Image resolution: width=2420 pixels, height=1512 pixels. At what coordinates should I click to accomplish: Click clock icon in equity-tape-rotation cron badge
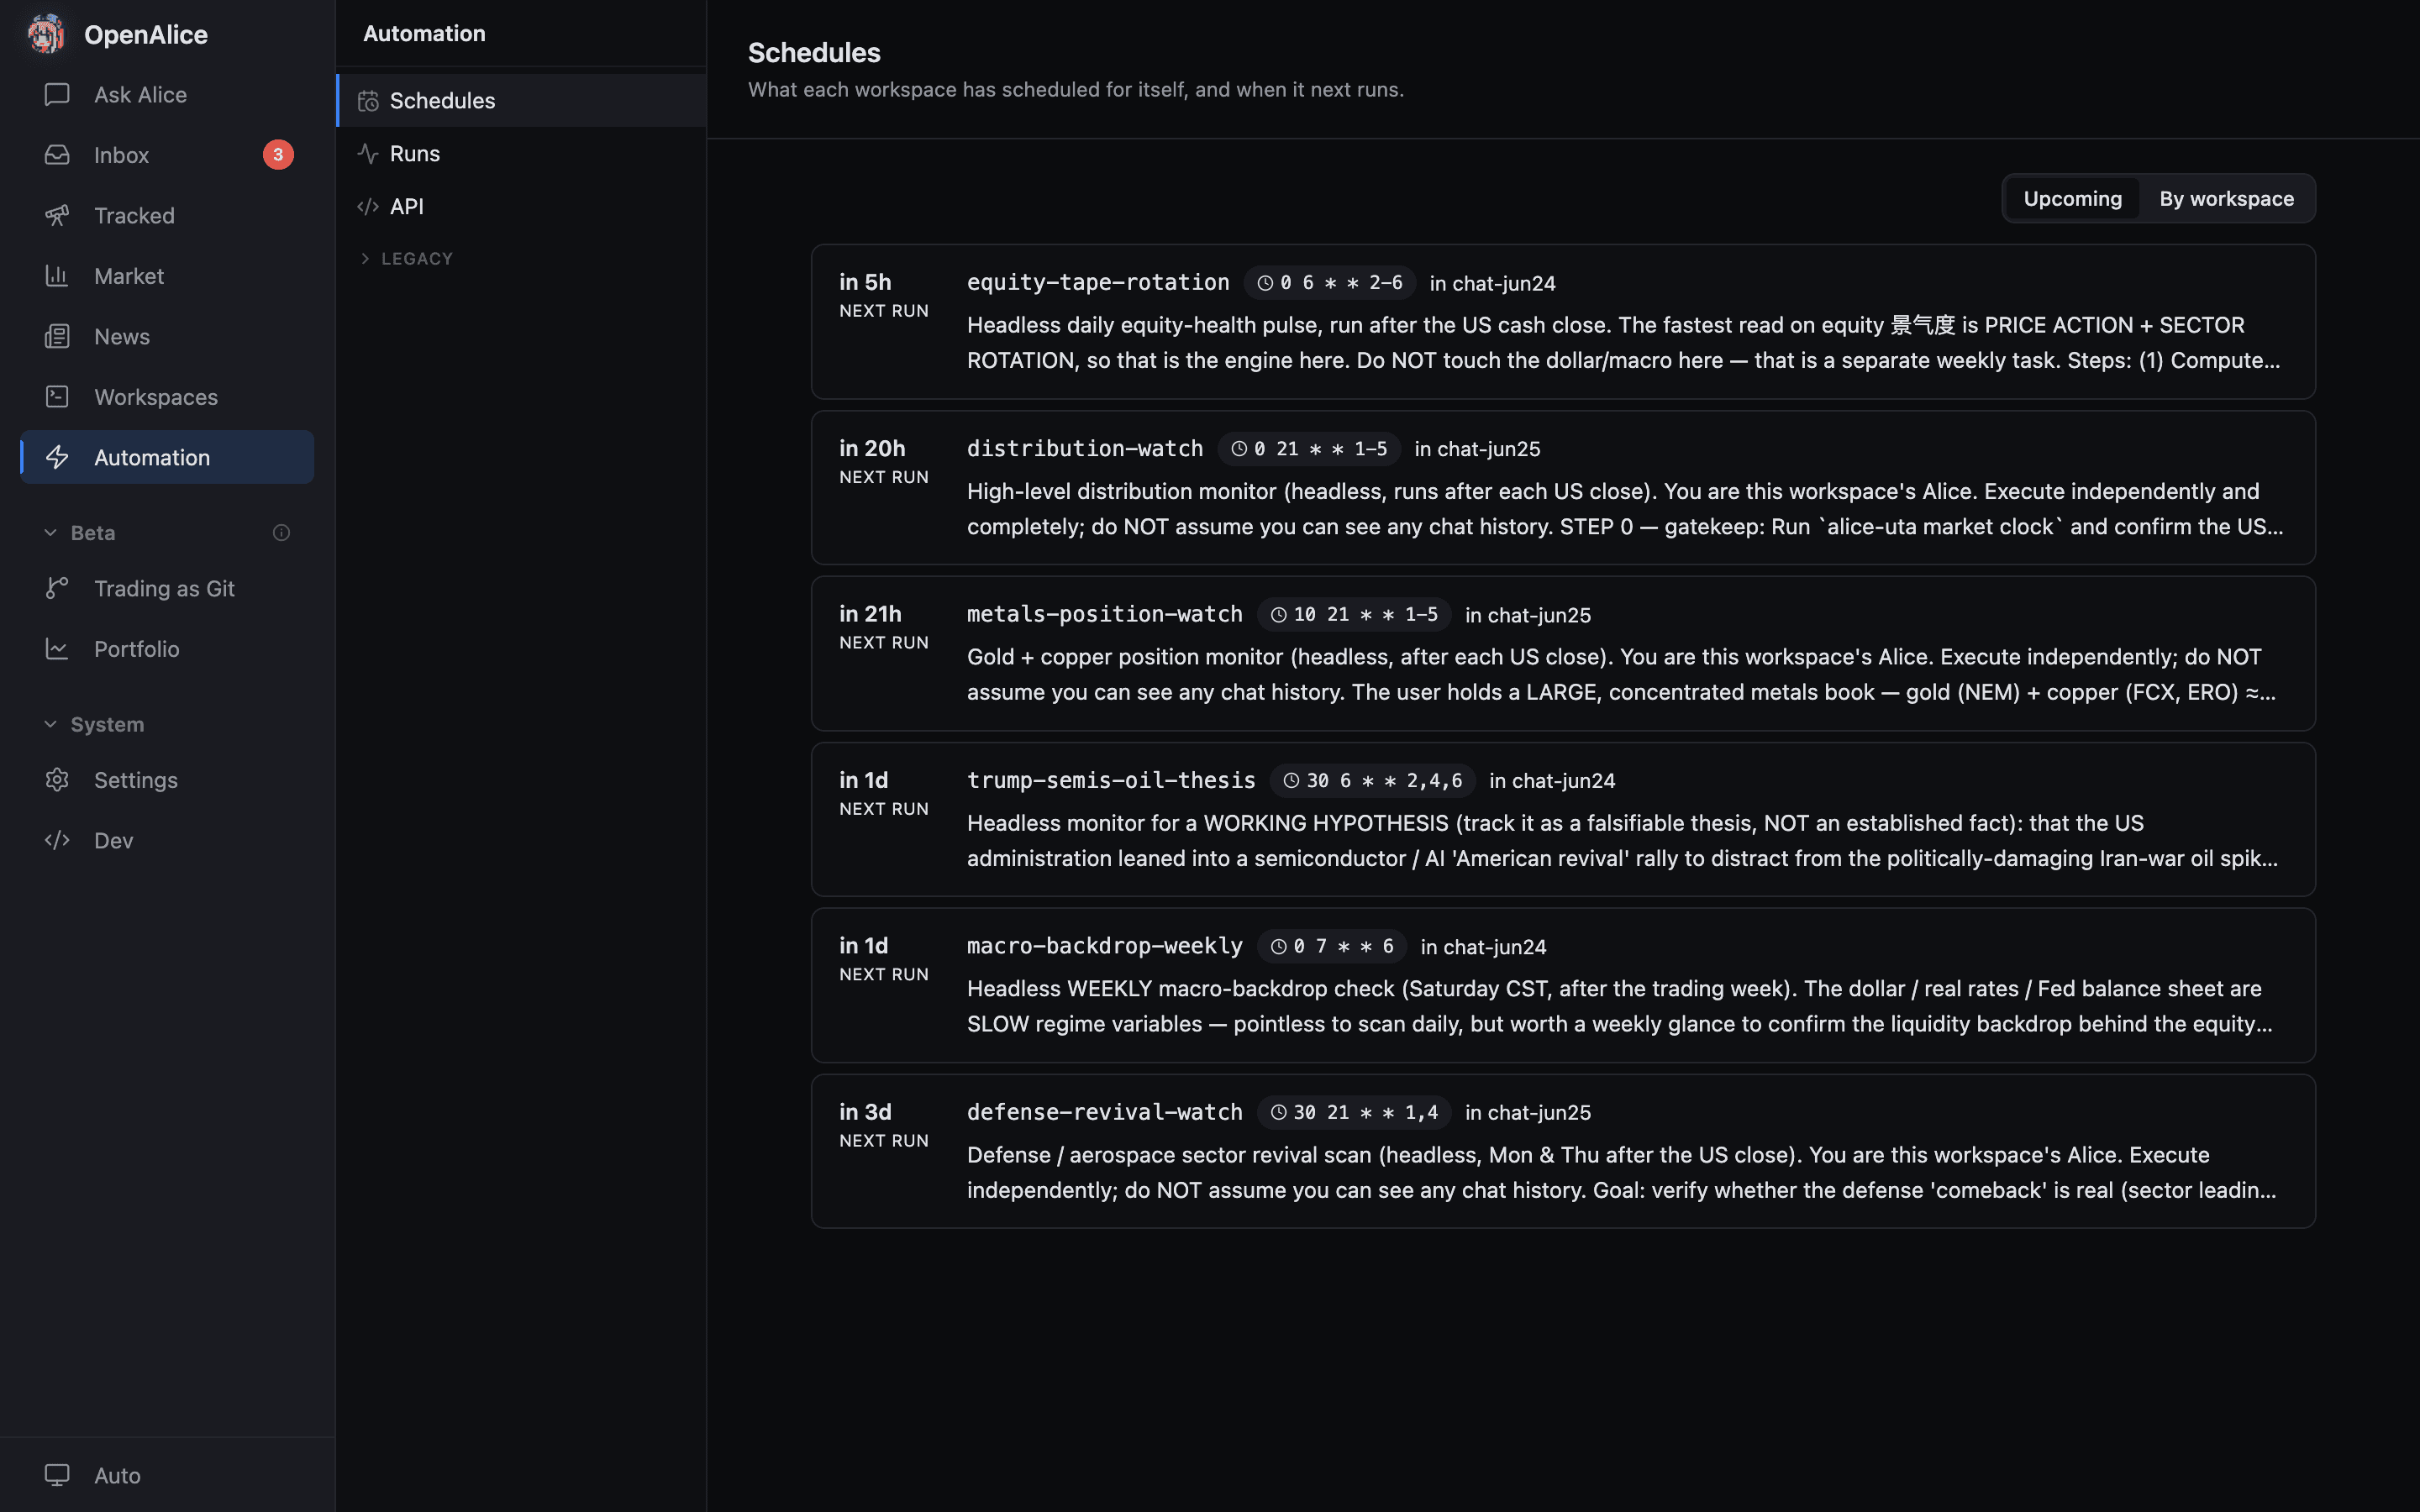pyautogui.click(x=1265, y=283)
